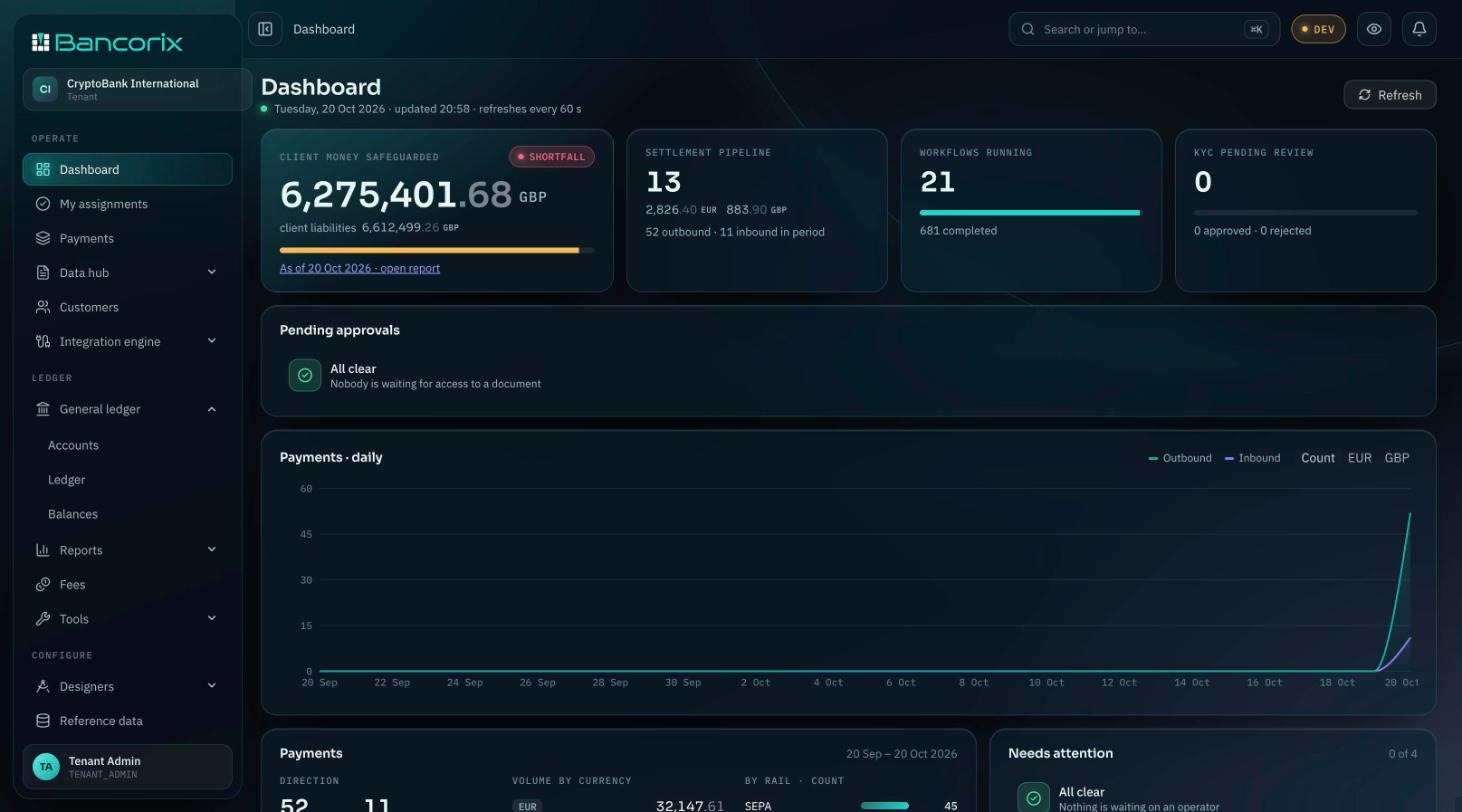Click the CI tenant avatar
This screenshot has width=1462, height=812.
point(45,89)
